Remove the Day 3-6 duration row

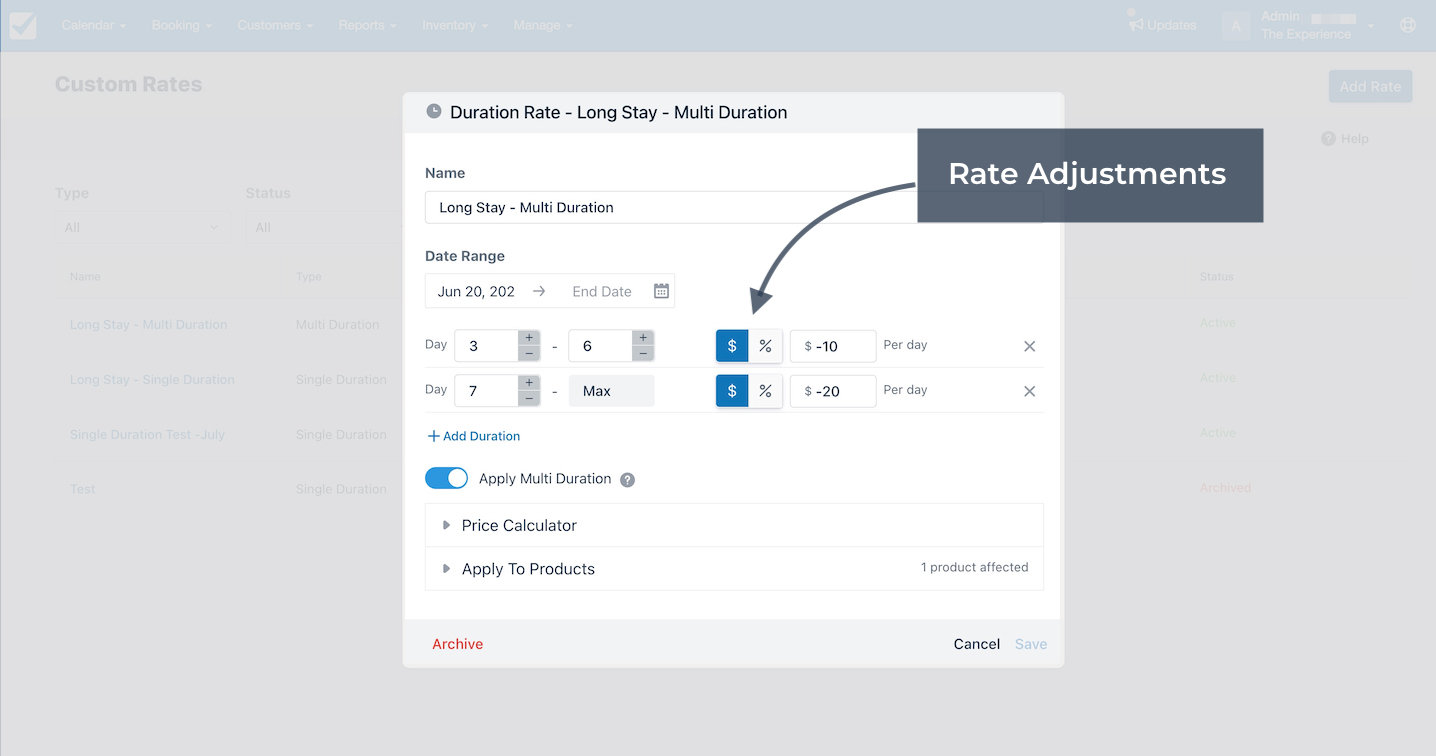click(x=1029, y=346)
